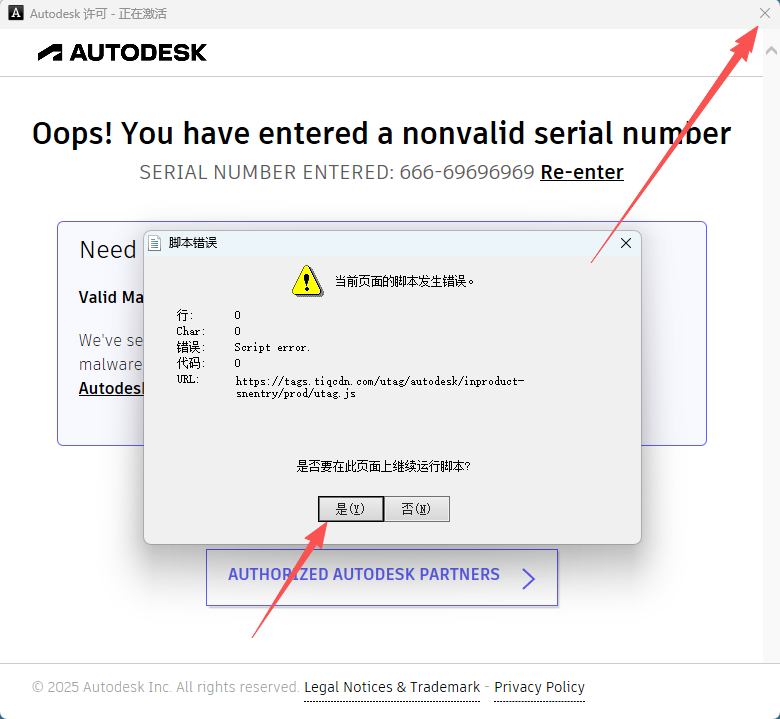Choose 否(N) to stop running scripts
The image size is (780, 719).
[x=417, y=509]
